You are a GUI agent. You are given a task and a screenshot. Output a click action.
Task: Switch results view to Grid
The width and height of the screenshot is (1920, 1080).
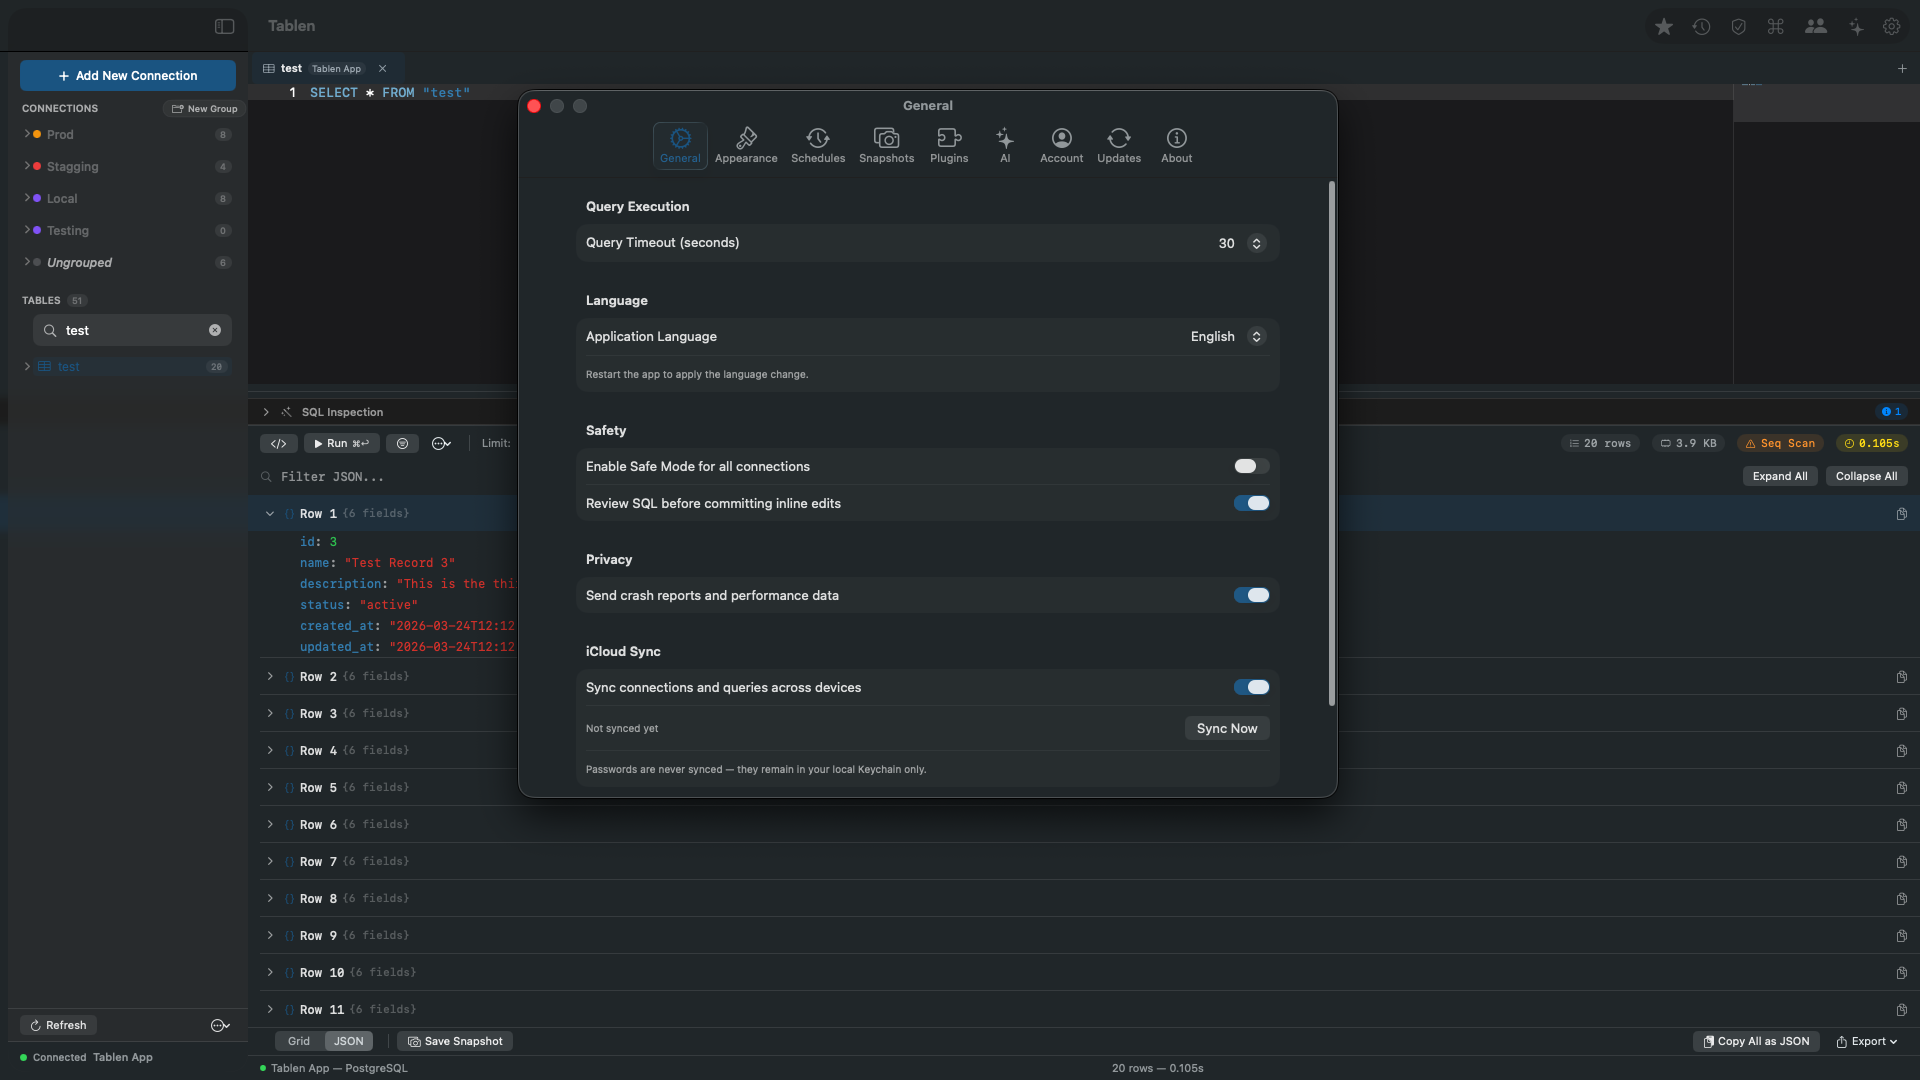coord(298,1042)
